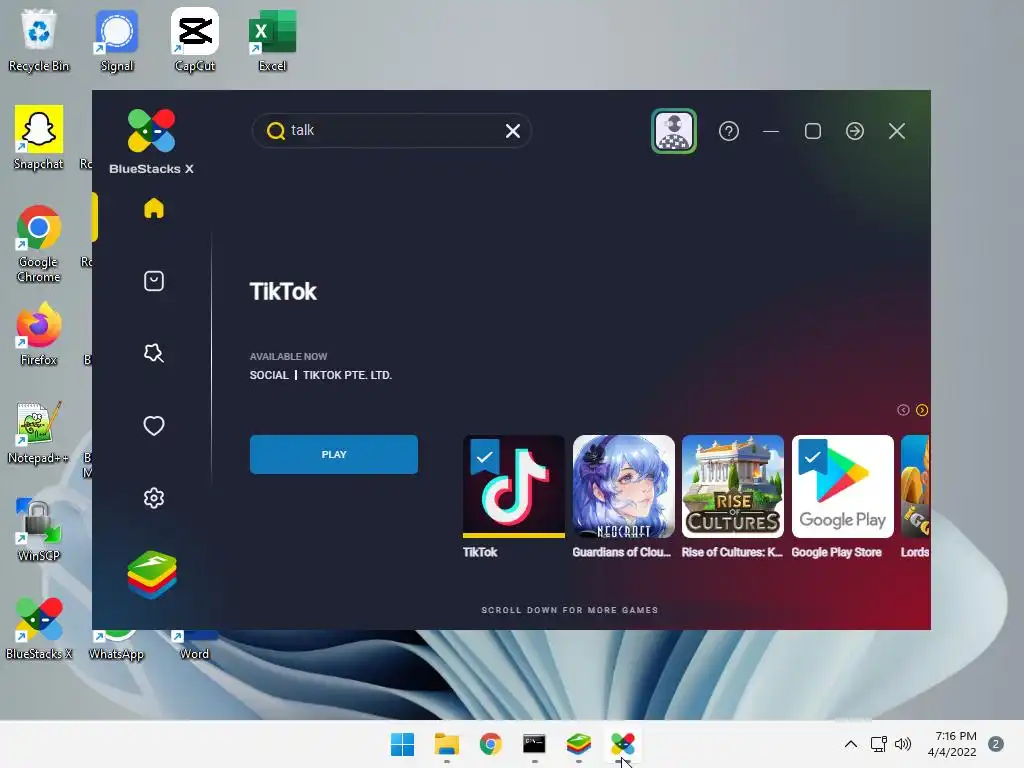Clear the search text with the X icon
This screenshot has height=768, width=1024.
[513, 131]
